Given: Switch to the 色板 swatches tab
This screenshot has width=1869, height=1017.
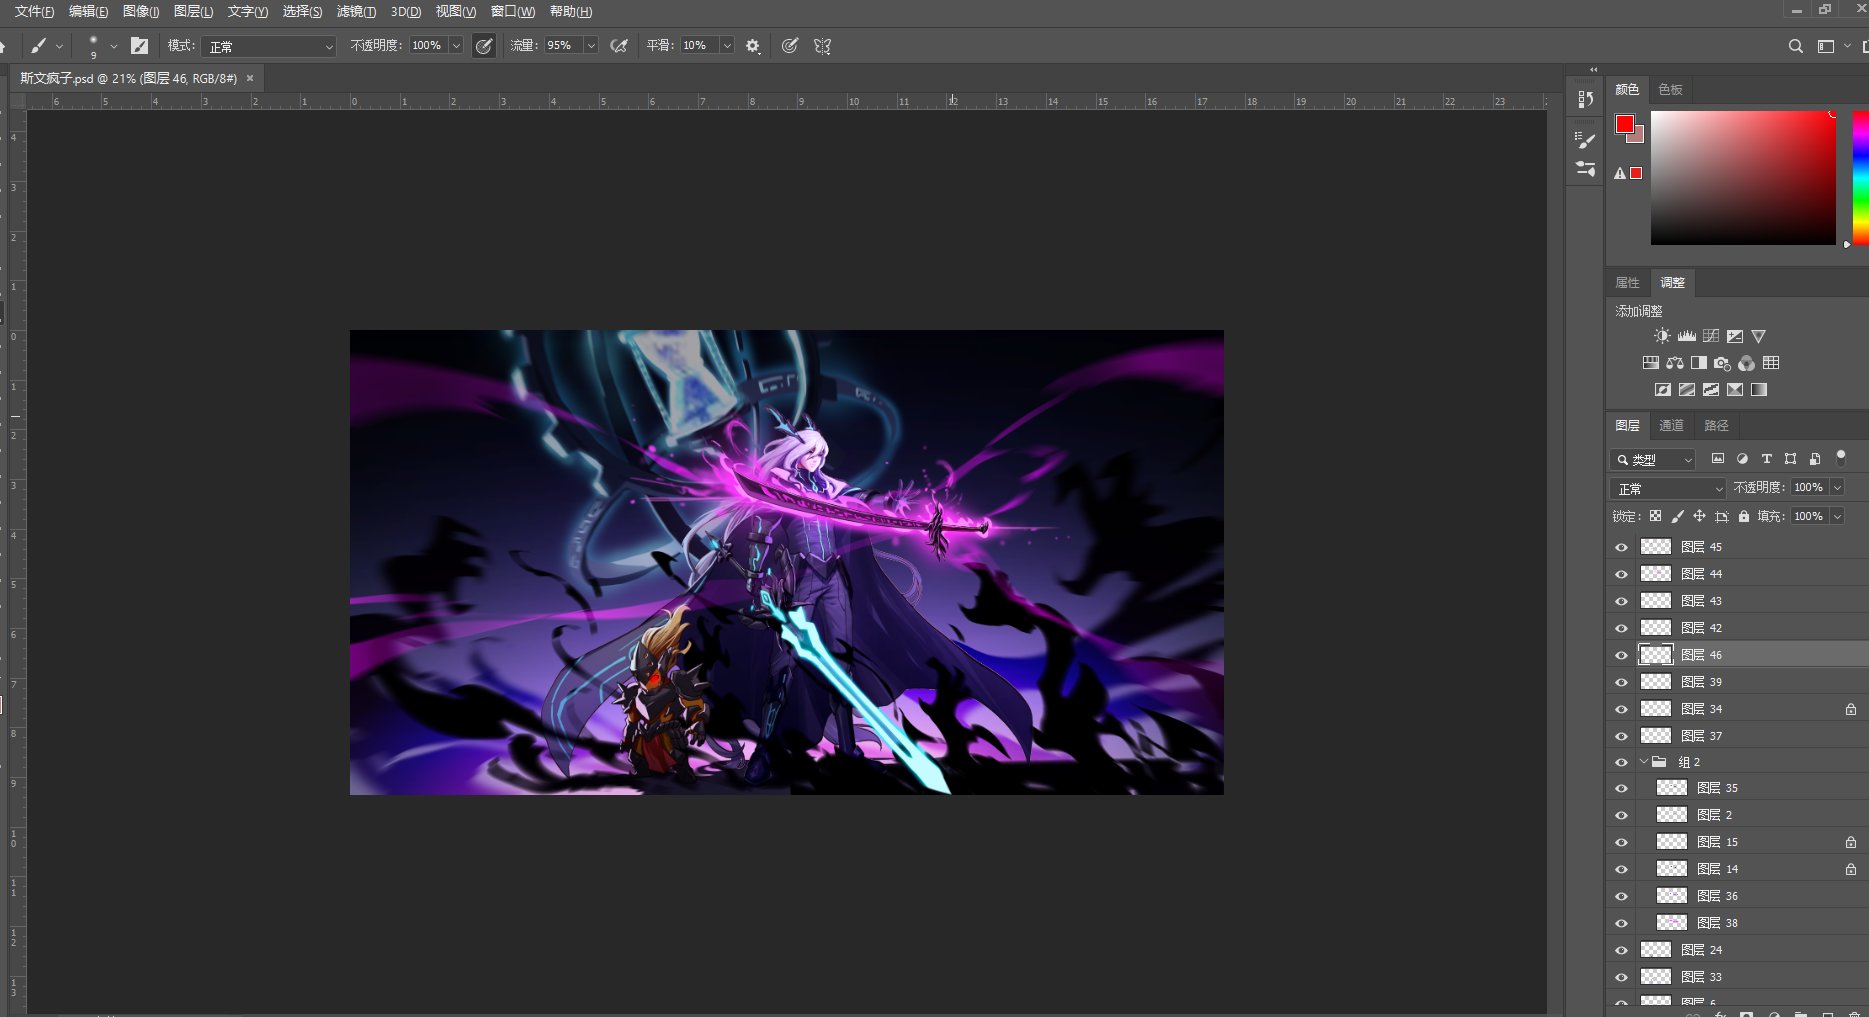Looking at the screenshot, I should coord(1670,90).
